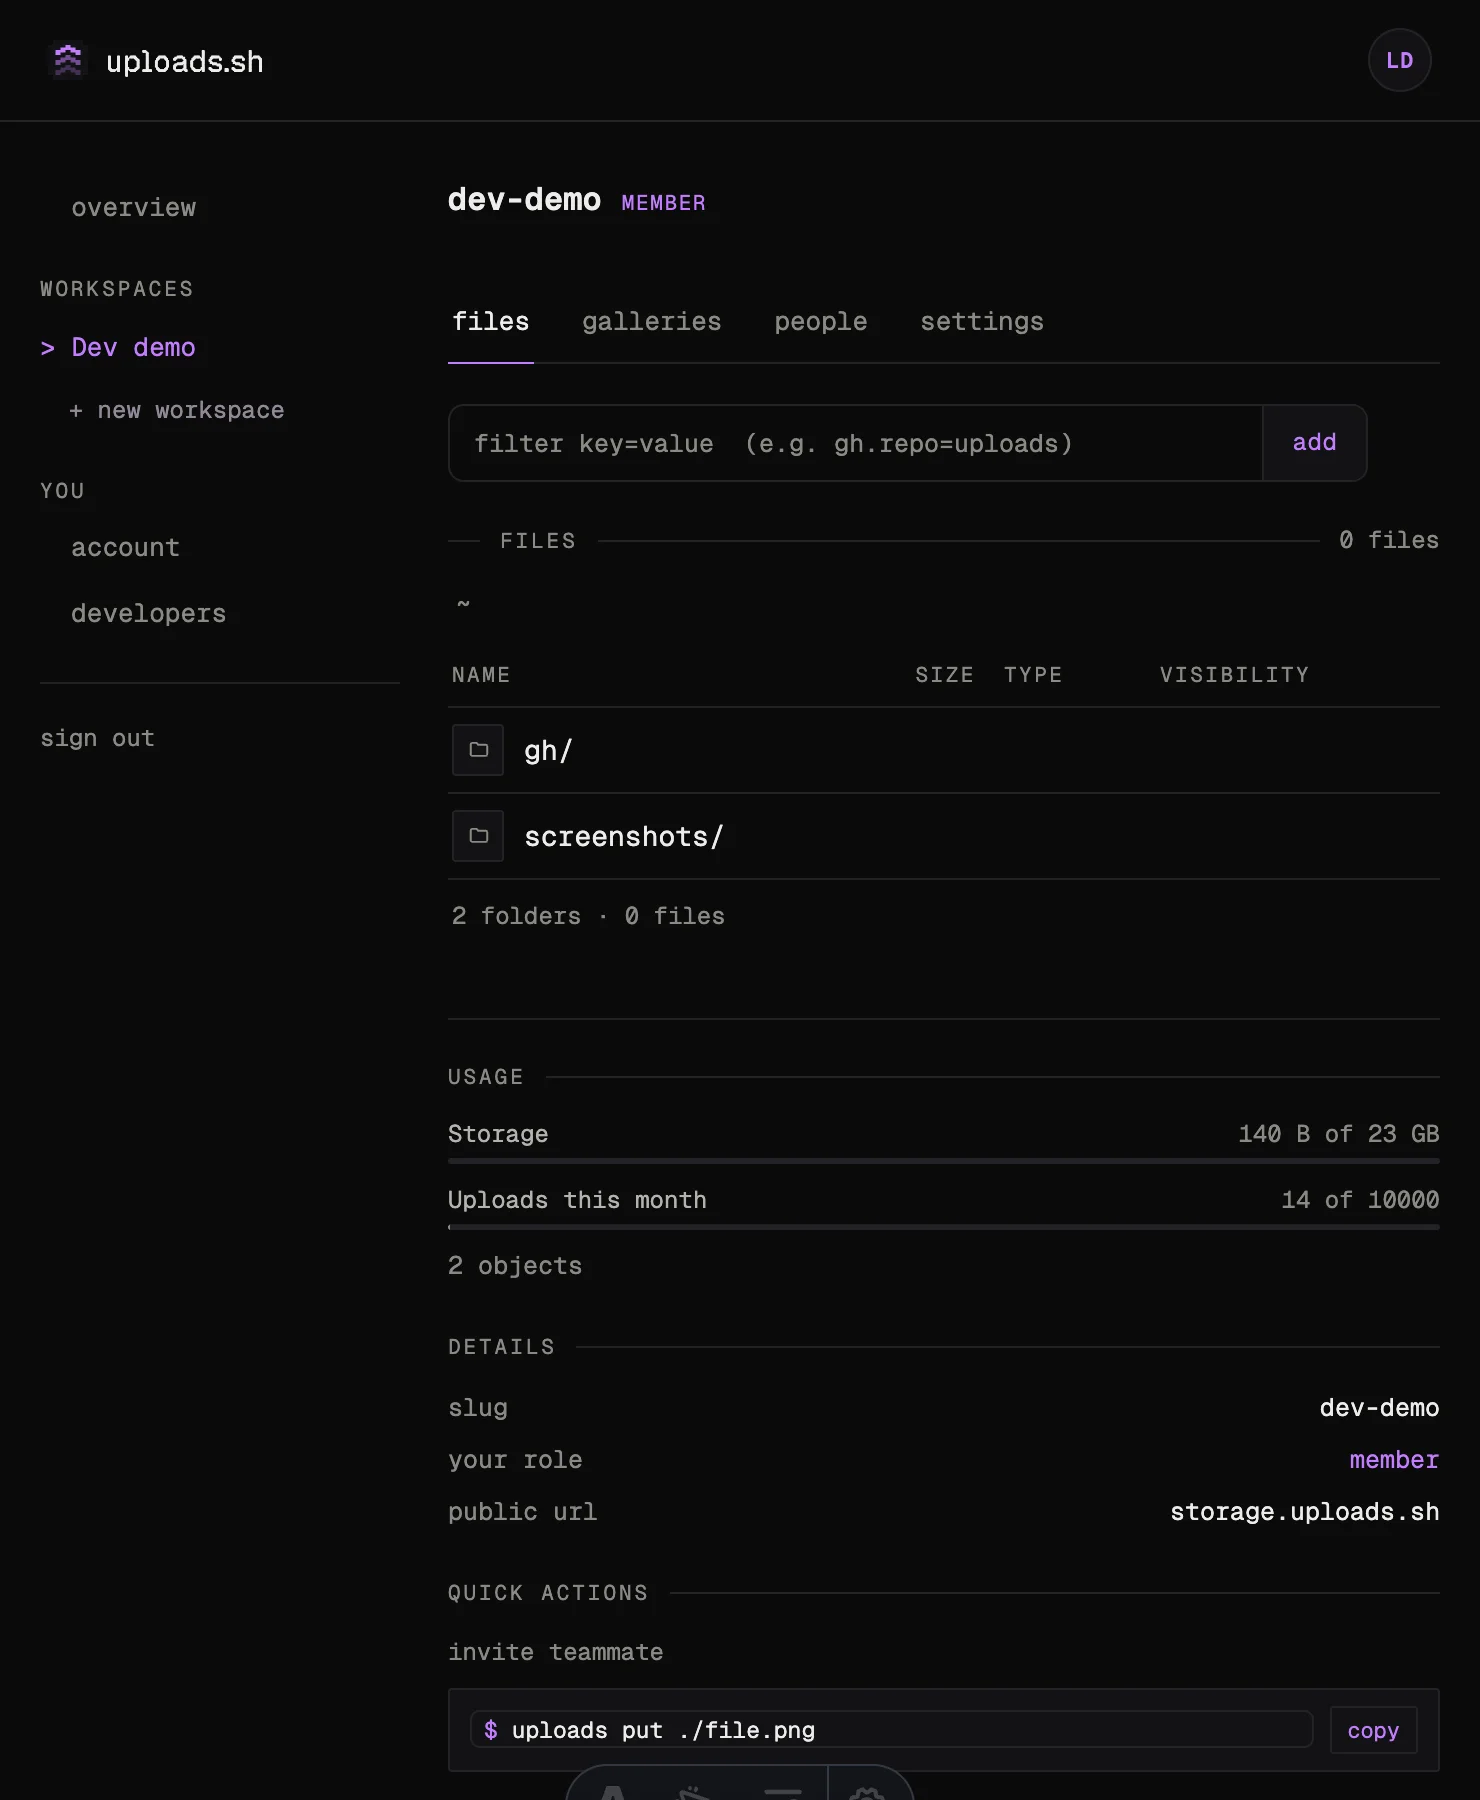This screenshot has height=1800, width=1480.
Task: Click the MEMBER badge next to dev-demo
Action: tap(663, 203)
